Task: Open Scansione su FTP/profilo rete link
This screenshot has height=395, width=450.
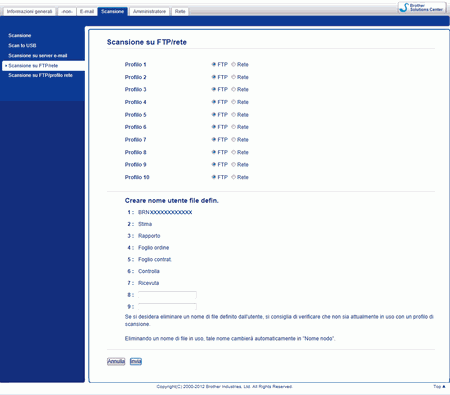Action: point(40,75)
